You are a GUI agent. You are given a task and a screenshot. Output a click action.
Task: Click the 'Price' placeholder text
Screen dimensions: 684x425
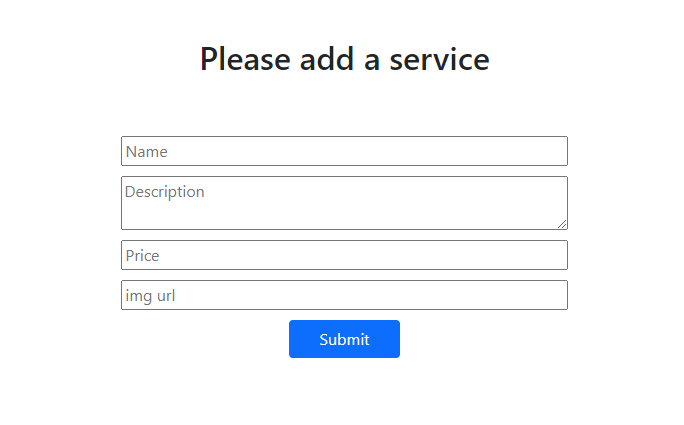tap(142, 256)
